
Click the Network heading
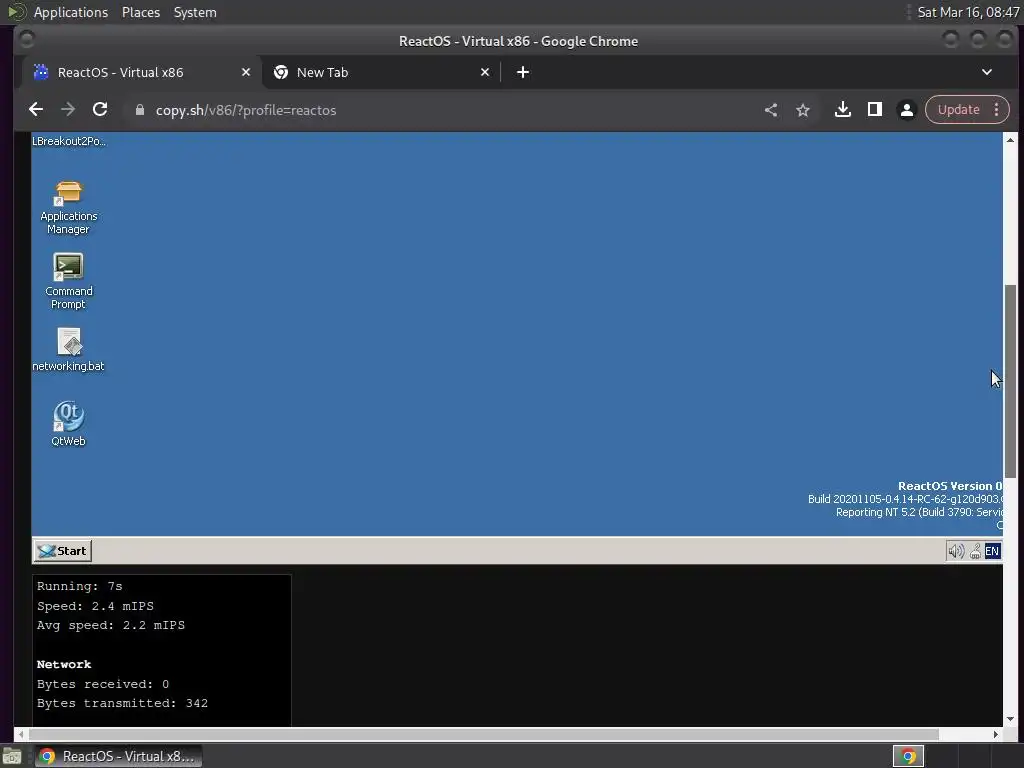[x=64, y=664]
